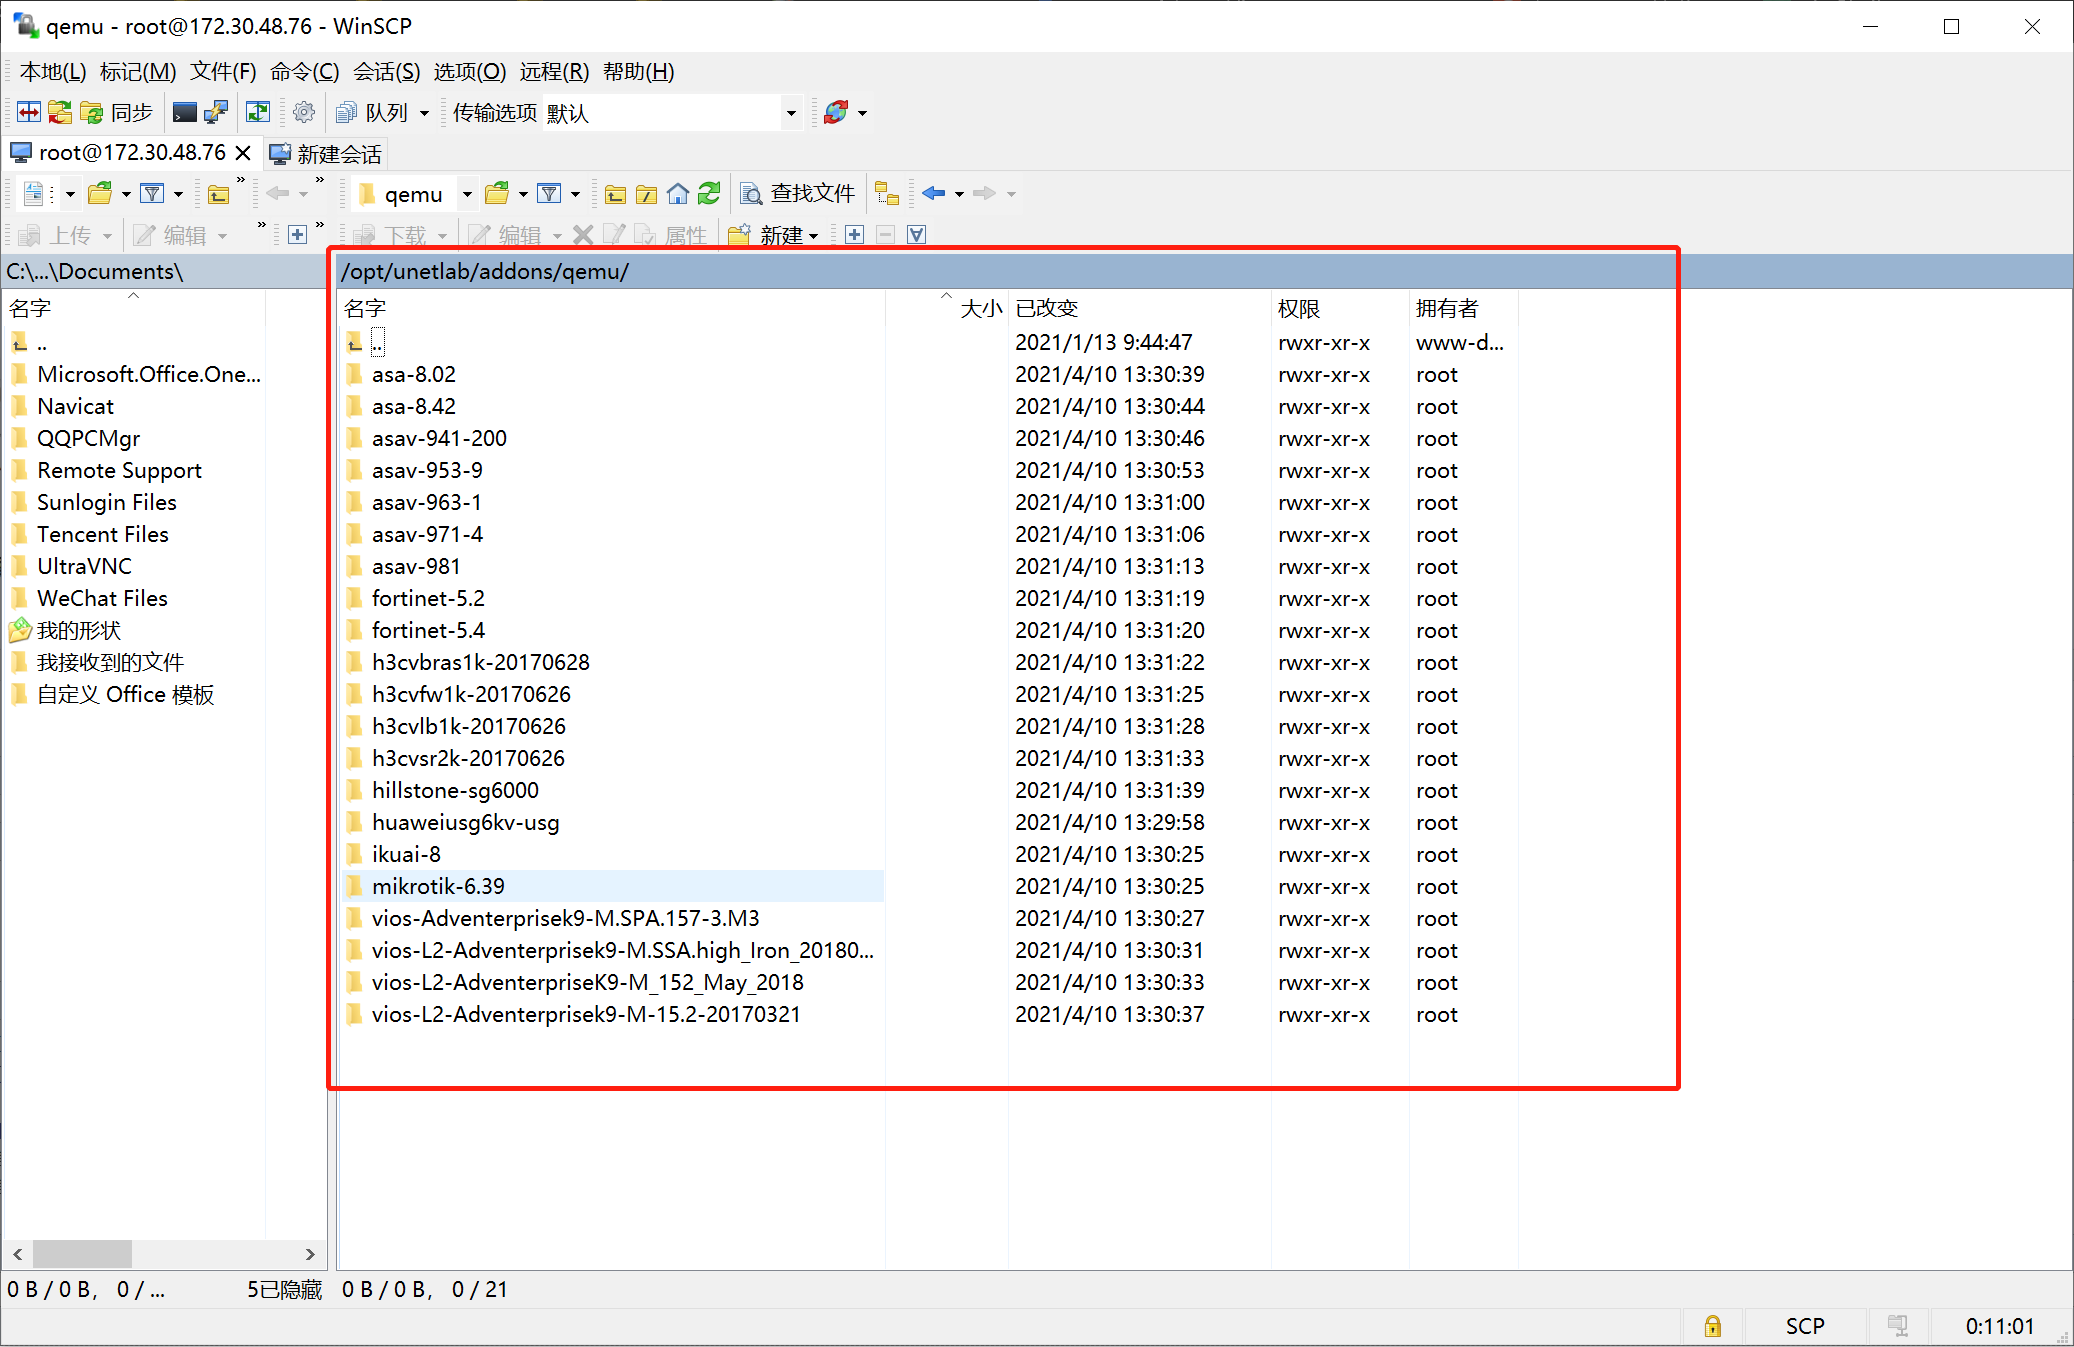Open the terminal console icon
The image size is (2074, 1347).
(x=184, y=112)
